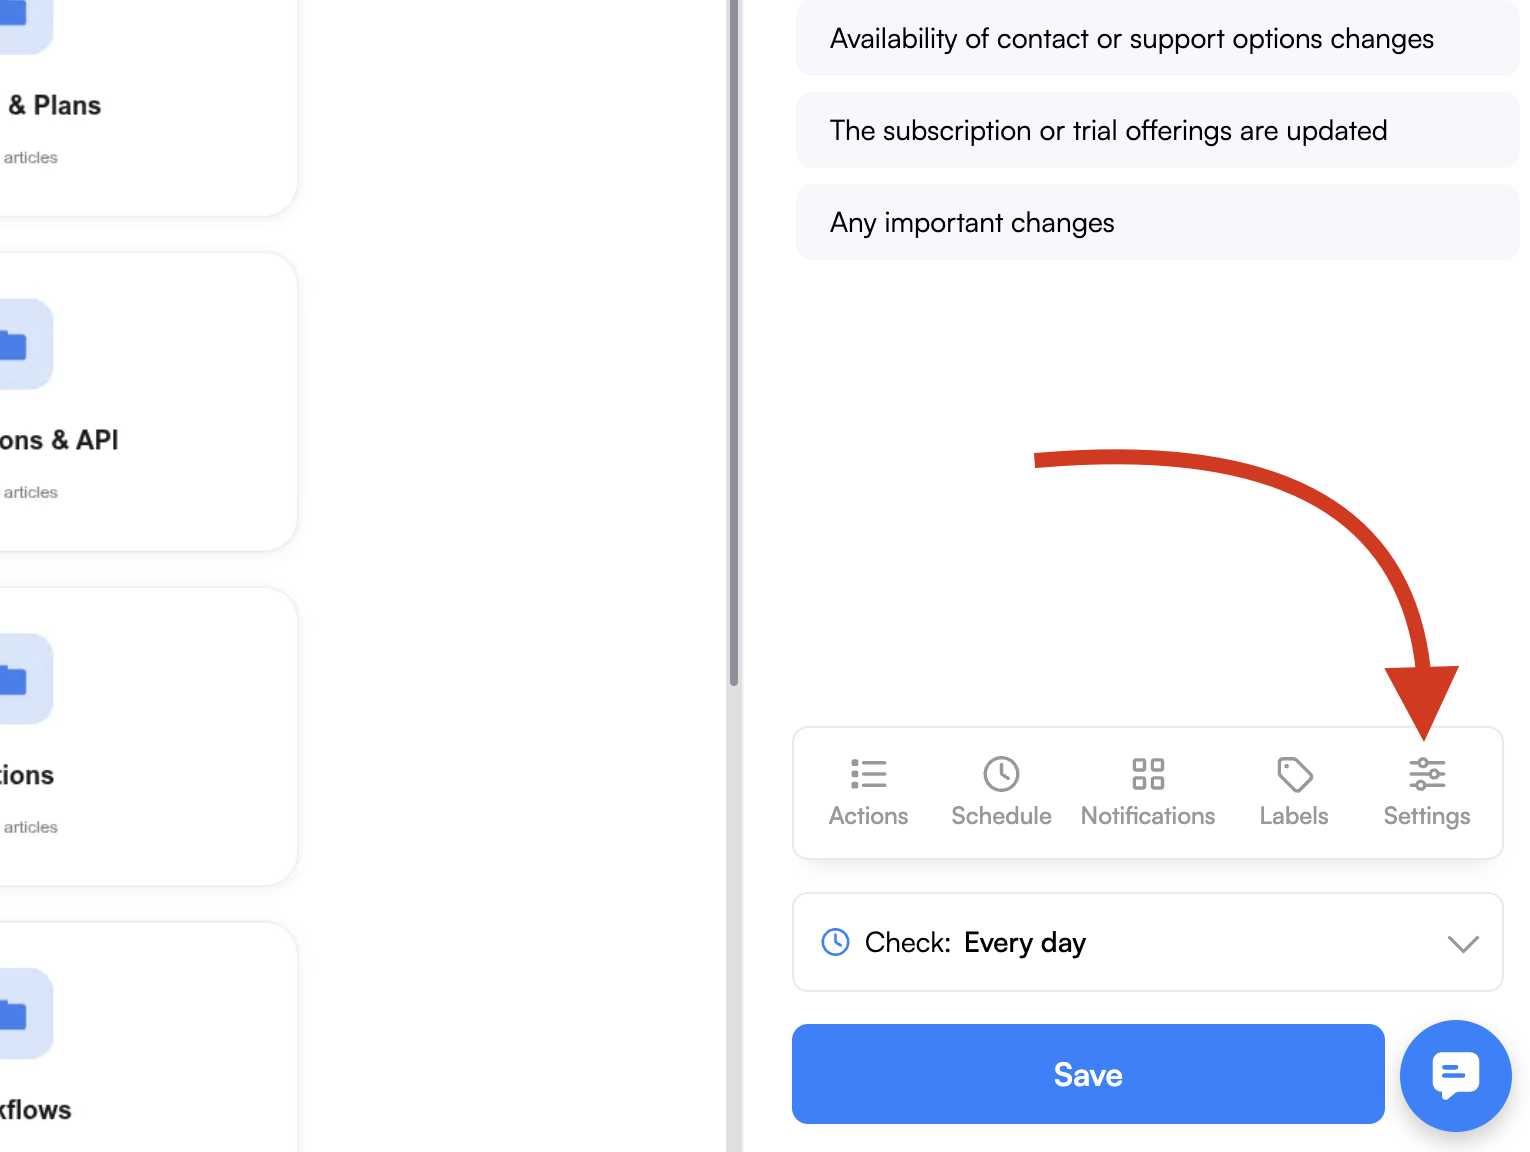Click the Save button

coord(1088,1074)
